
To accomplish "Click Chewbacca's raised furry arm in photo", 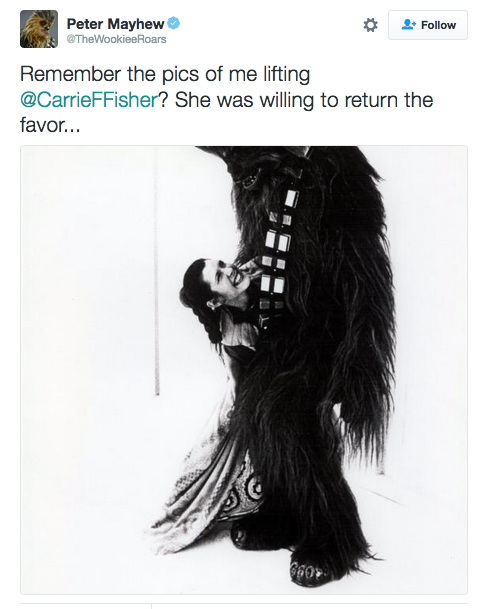I will (365, 311).
